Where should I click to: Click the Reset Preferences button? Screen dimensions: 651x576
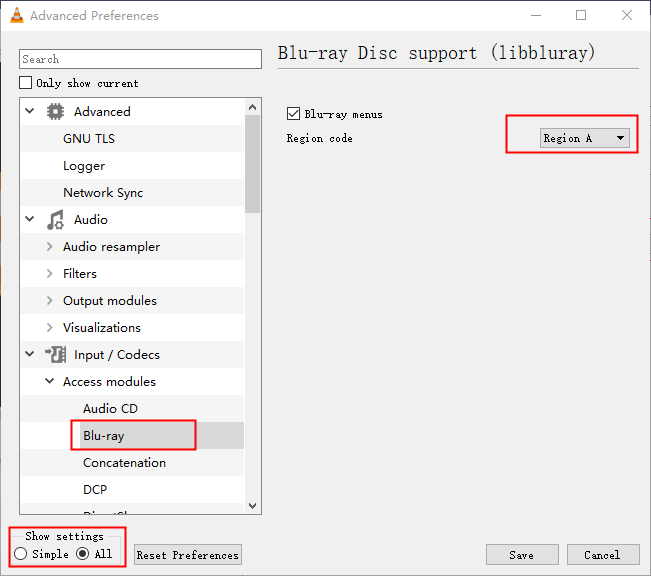(188, 555)
